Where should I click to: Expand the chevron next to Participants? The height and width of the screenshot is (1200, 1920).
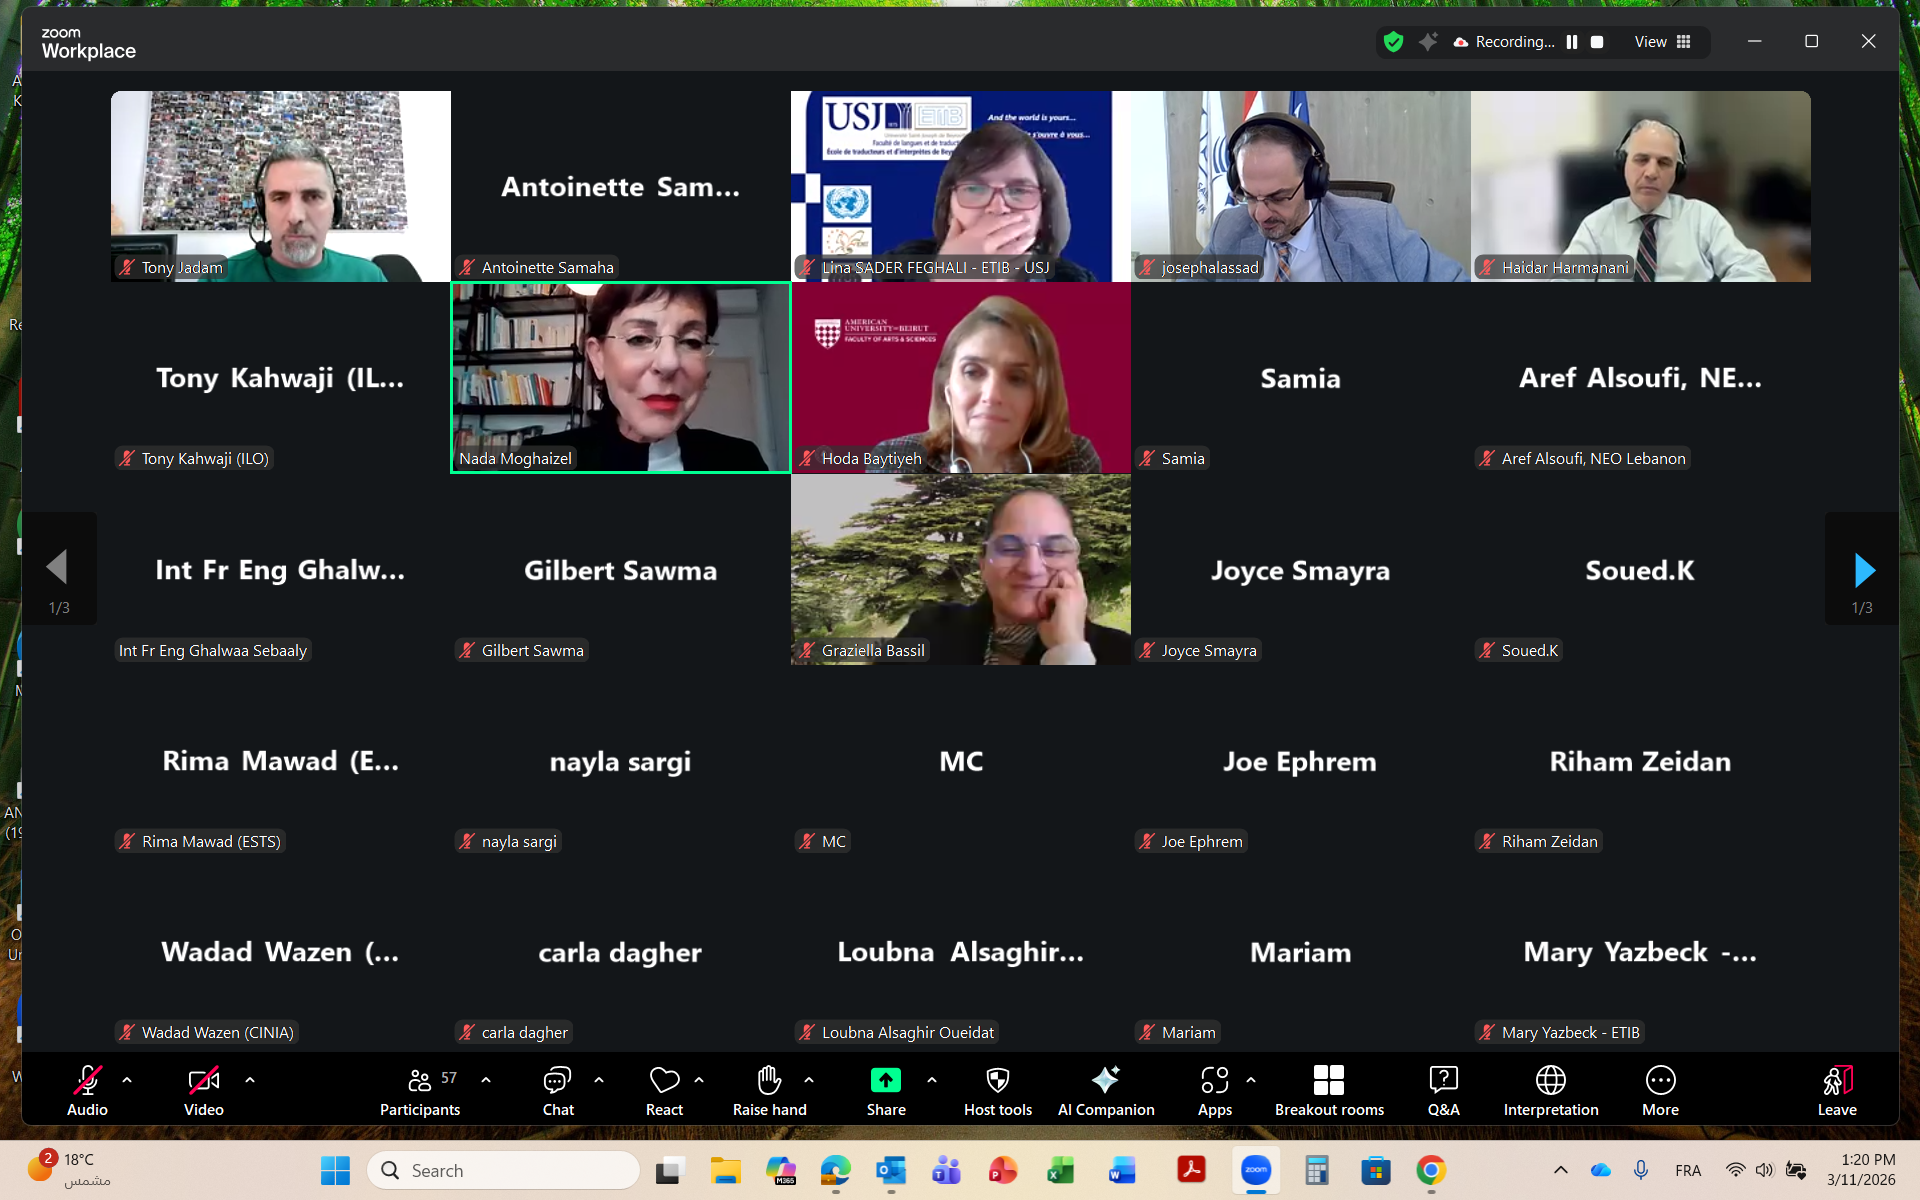coord(486,1080)
